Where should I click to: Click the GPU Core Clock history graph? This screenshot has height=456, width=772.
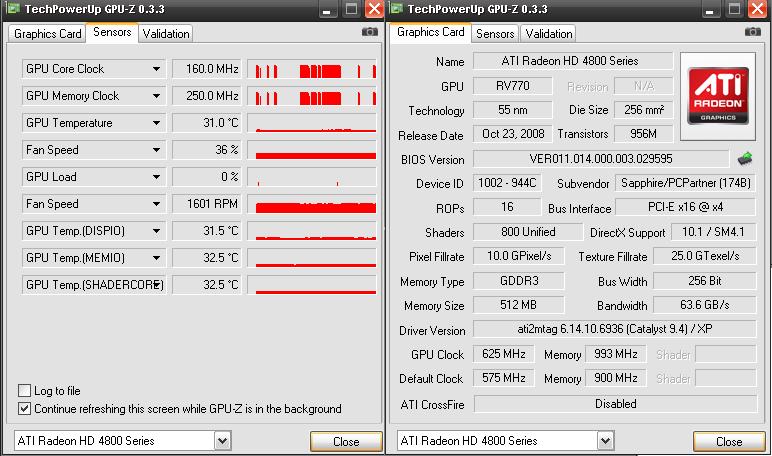point(312,69)
